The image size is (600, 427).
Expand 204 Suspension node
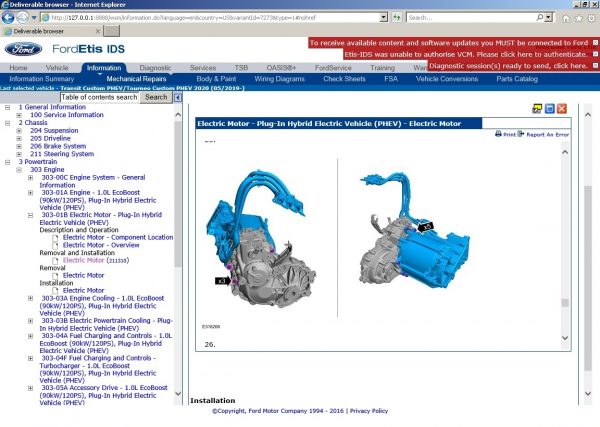click(x=19, y=131)
